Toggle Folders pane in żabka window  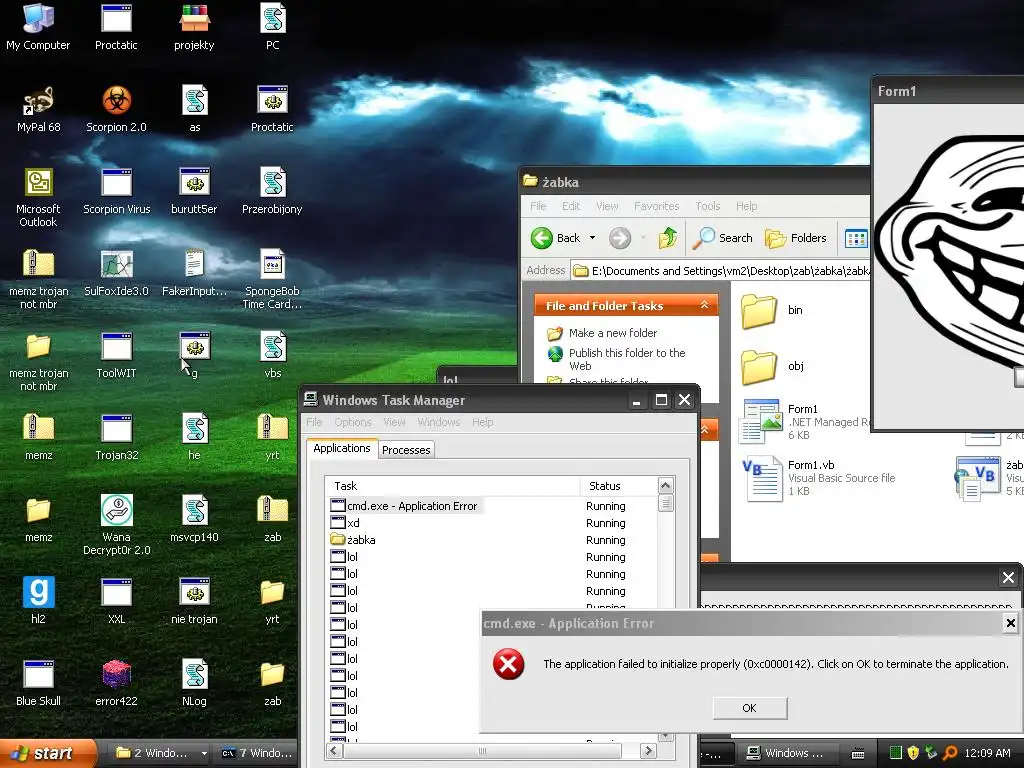[x=796, y=238]
